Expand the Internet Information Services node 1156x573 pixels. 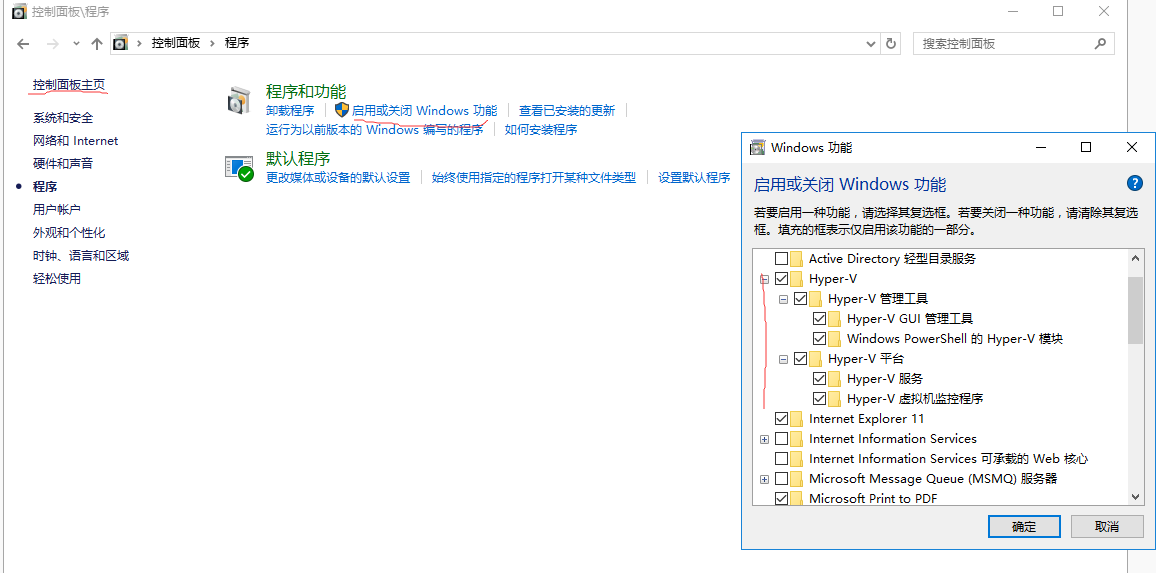click(x=765, y=440)
